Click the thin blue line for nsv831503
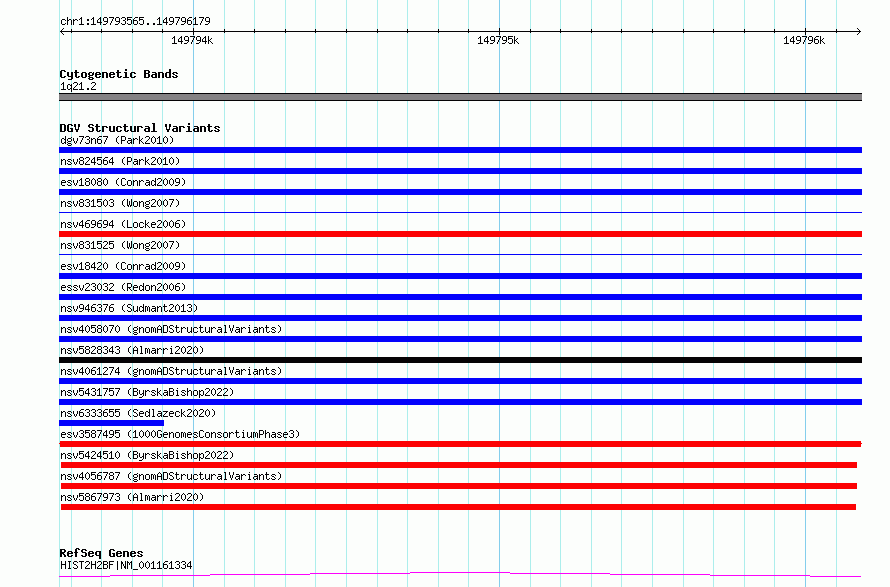This screenshot has width=890, height=587. (460, 212)
